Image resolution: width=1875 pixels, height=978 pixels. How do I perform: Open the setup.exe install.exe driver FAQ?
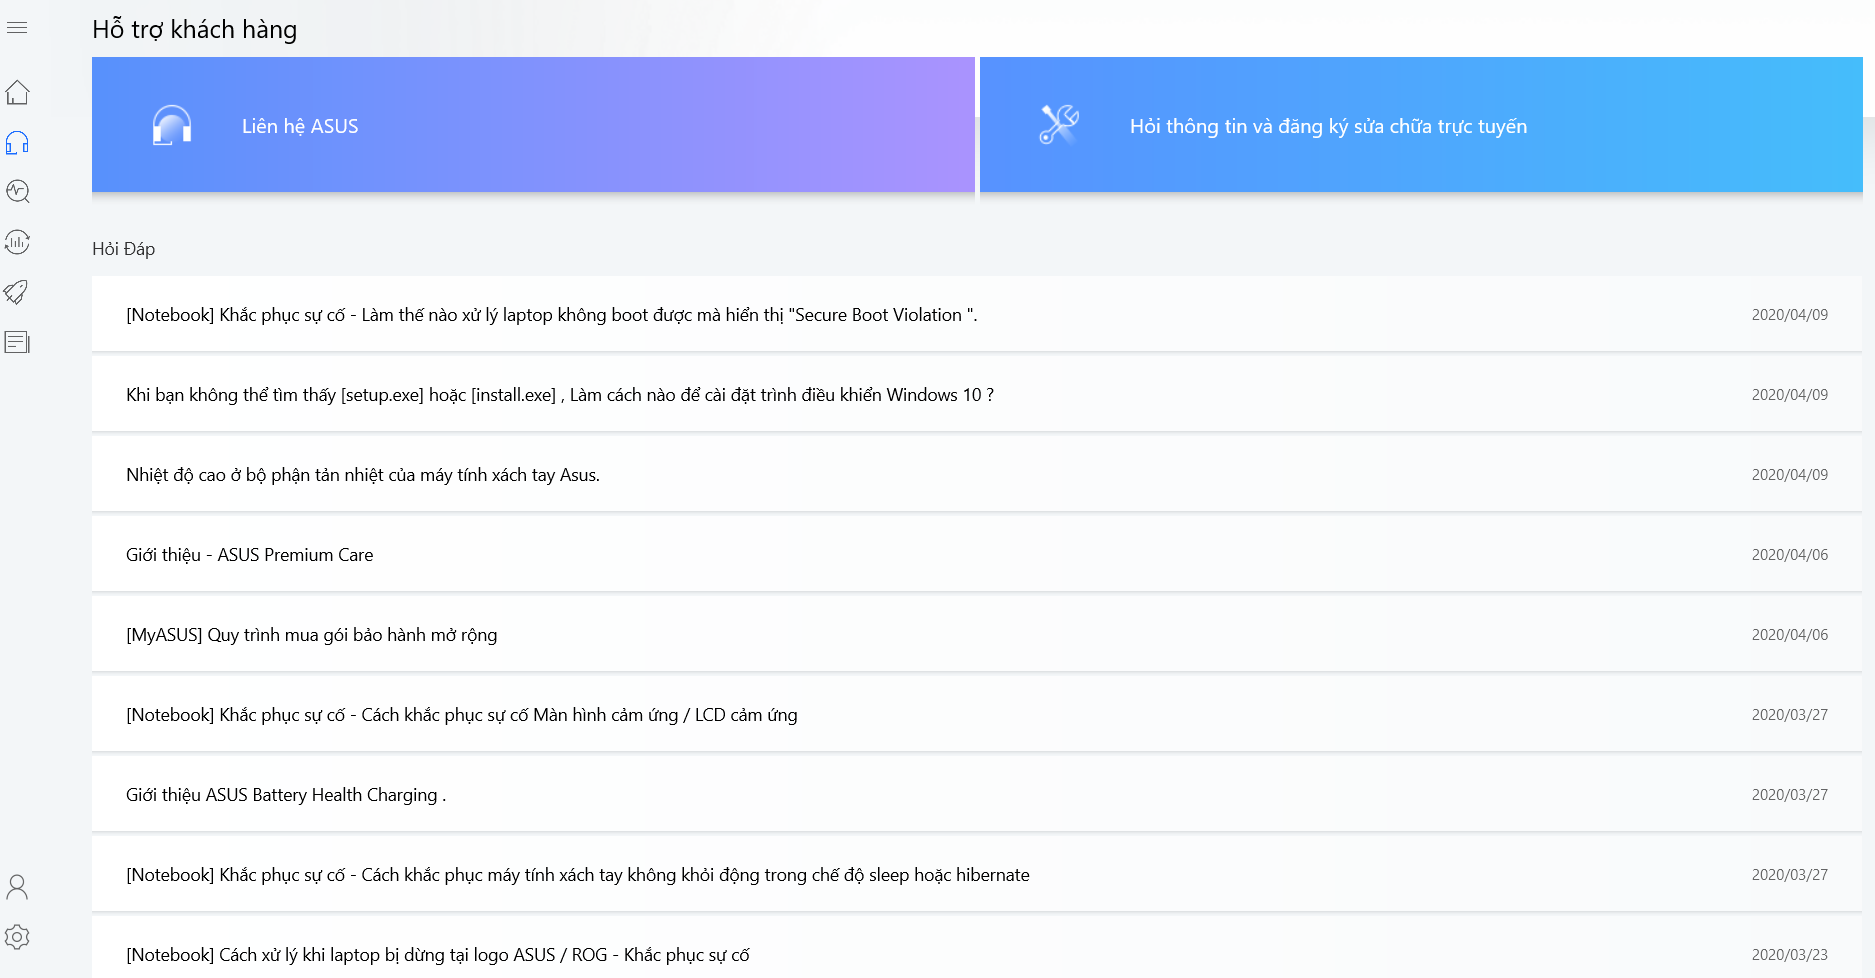(977, 394)
